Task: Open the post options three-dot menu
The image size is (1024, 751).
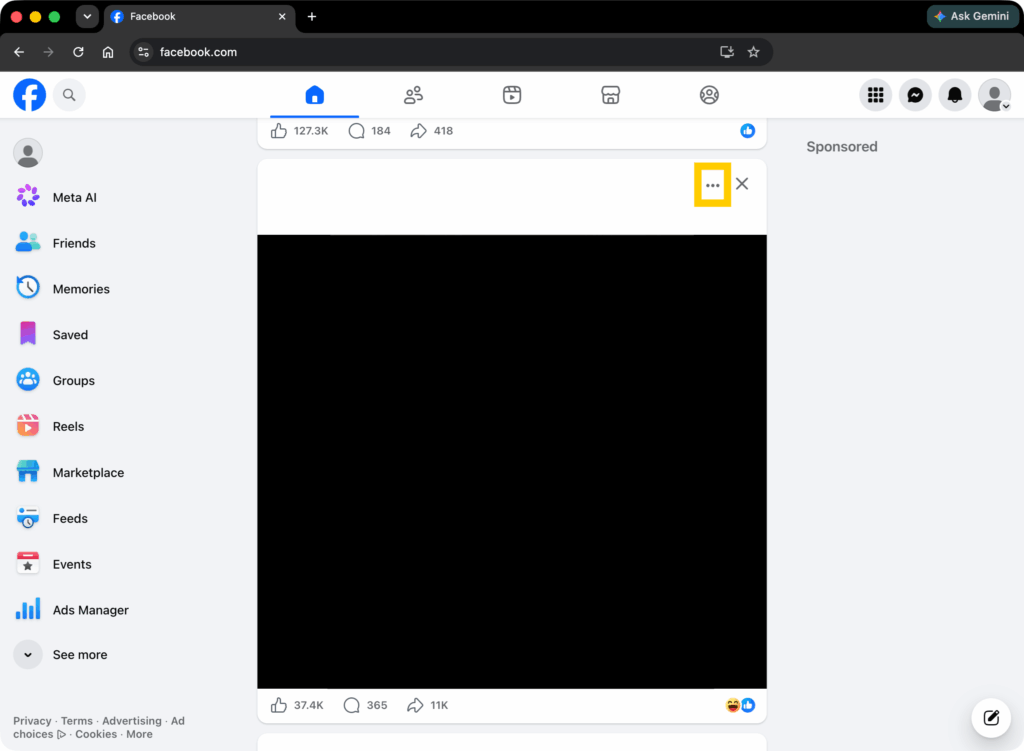Action: (712, 185)
